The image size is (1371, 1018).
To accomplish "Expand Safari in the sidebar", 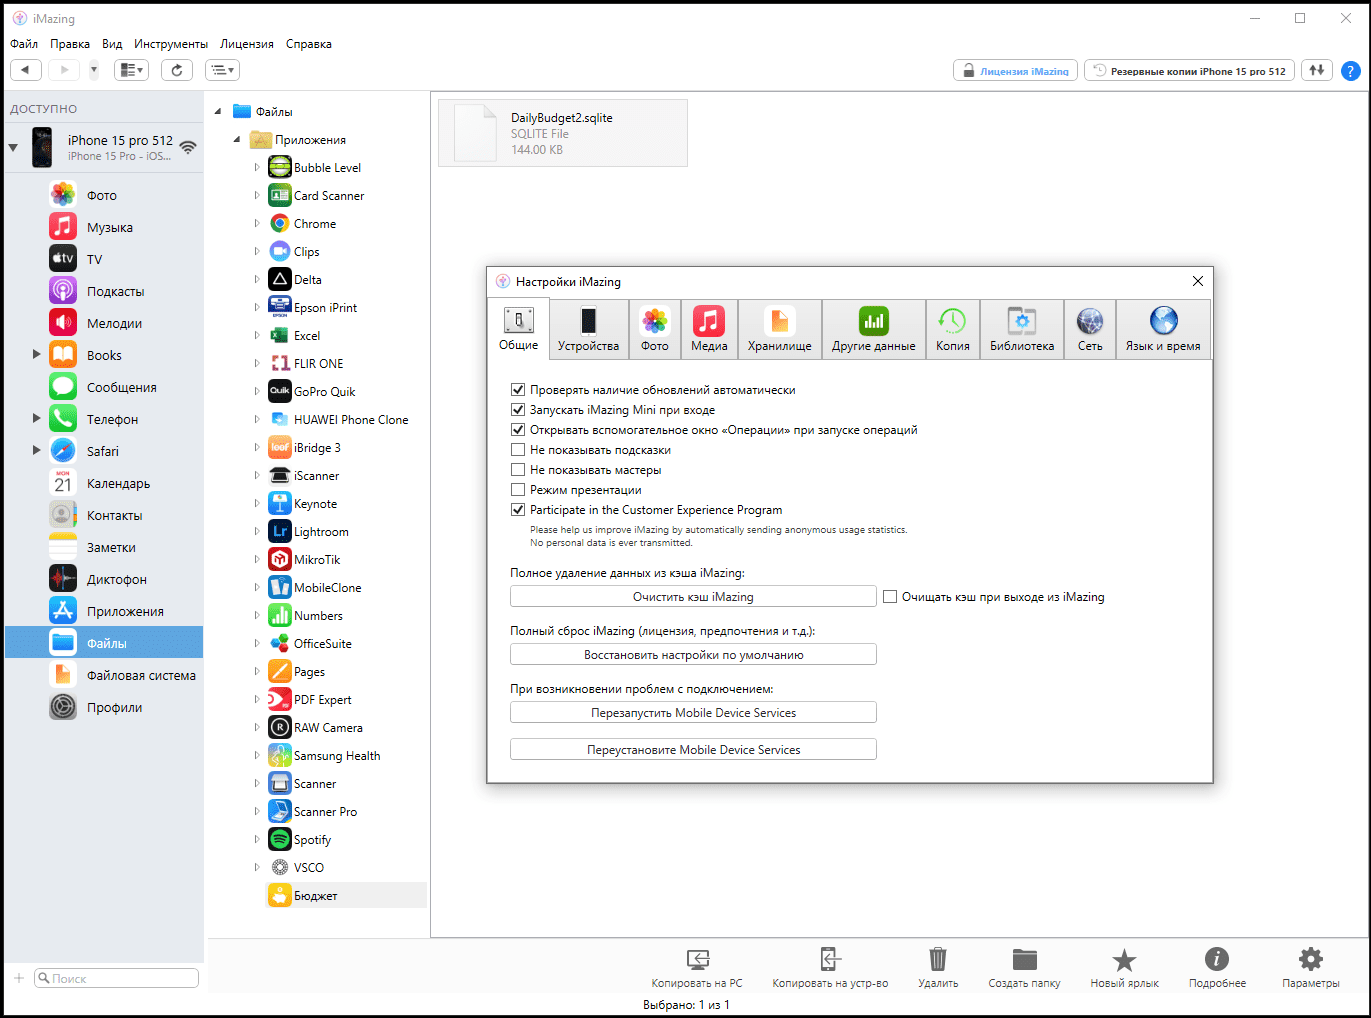I will click(37, 450).
